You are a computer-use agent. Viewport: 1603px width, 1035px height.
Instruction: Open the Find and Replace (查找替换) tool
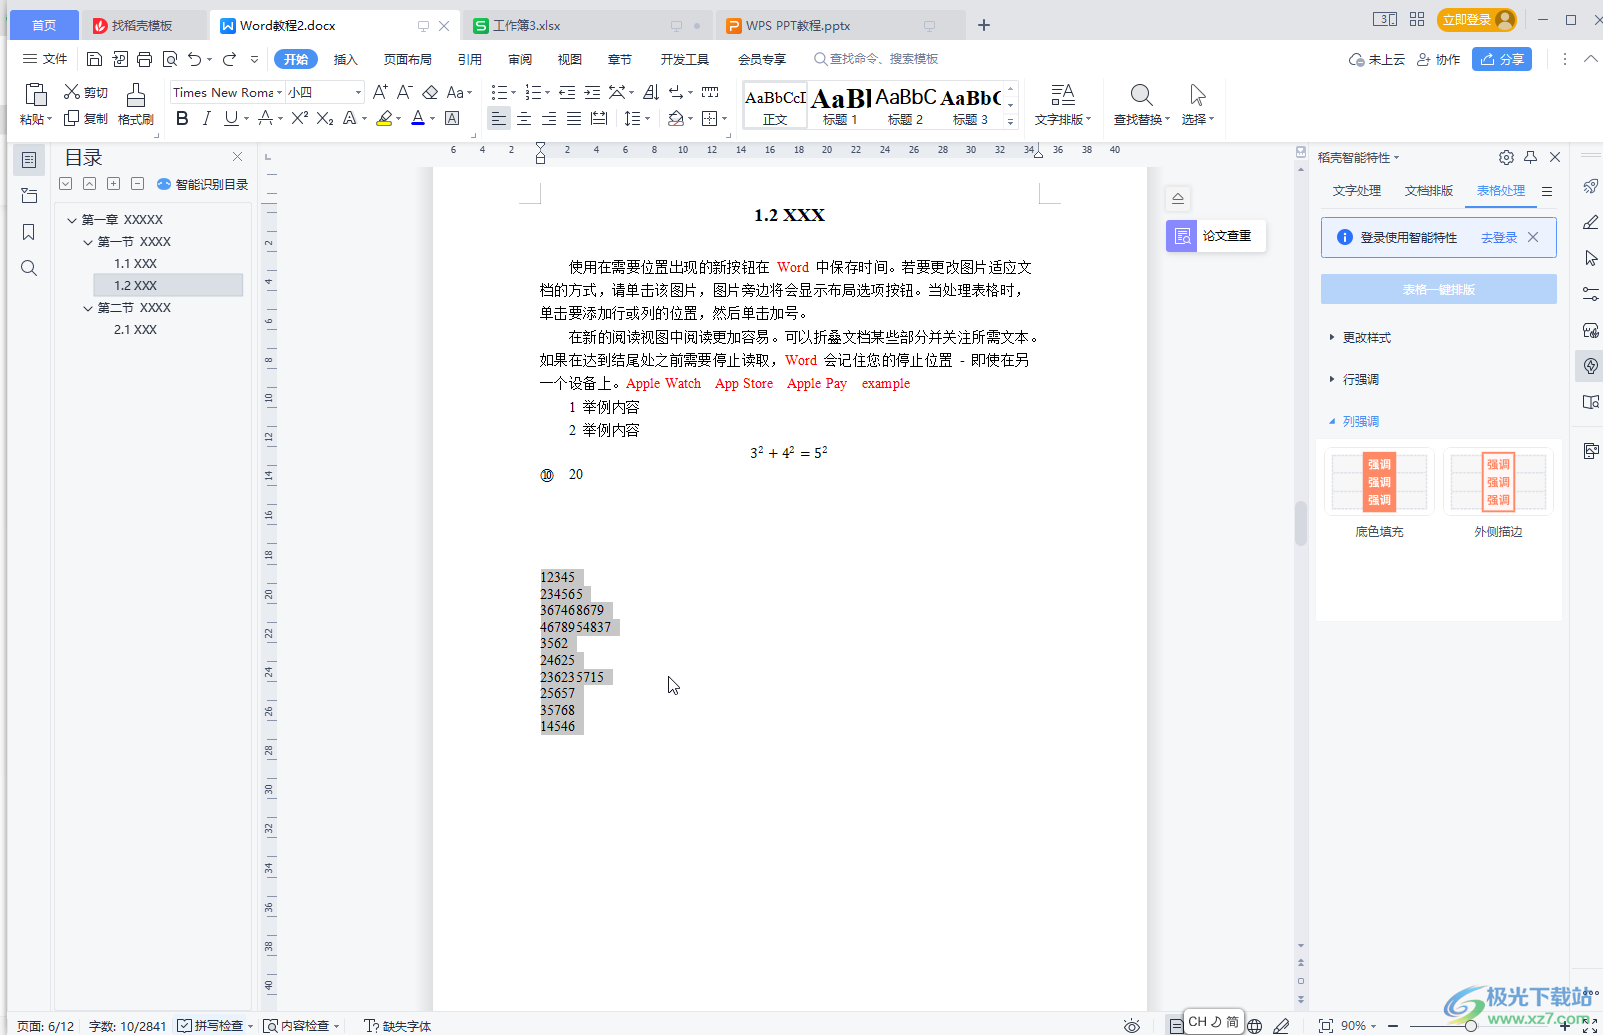point(1141,105)
